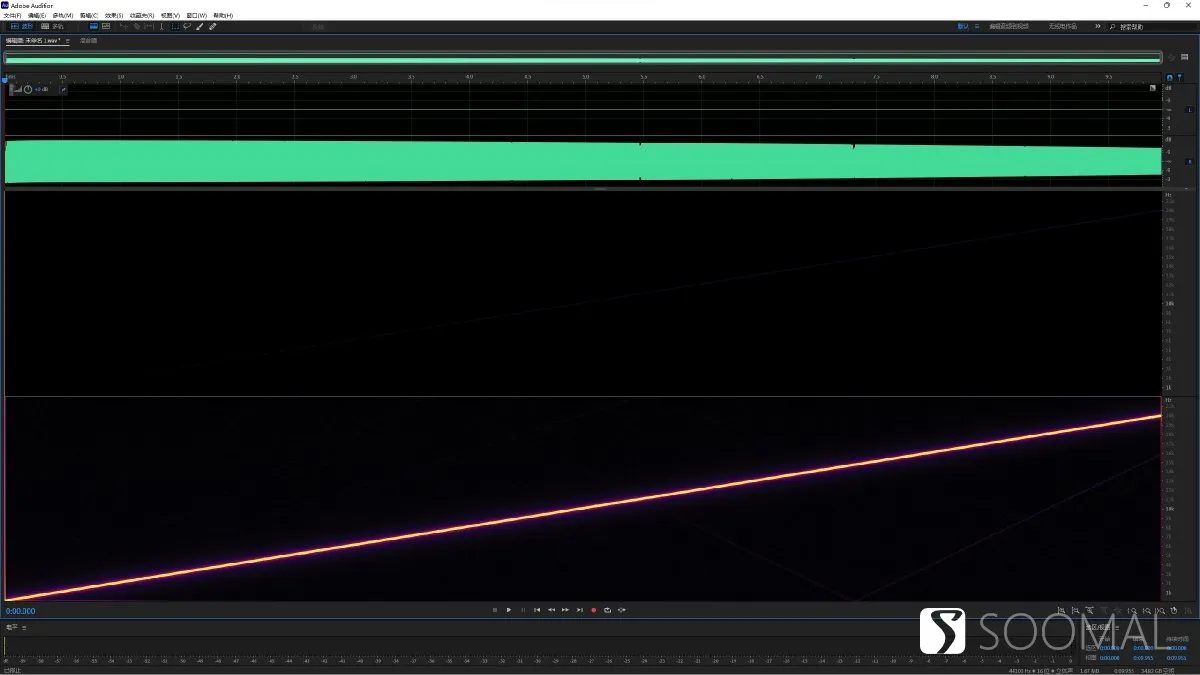The height and width of the screenshot is (675, 1200).
Task: Click the pause button in transport
Action: click(522, 610)
